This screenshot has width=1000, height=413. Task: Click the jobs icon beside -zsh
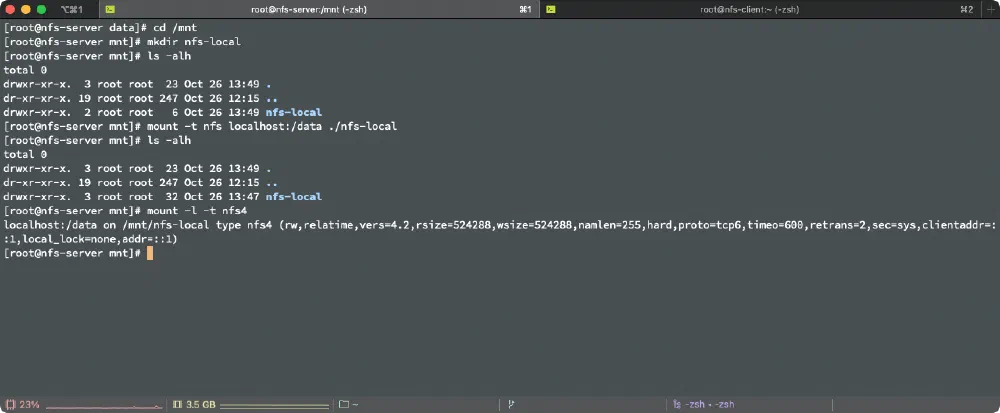(x=677, y=404)
